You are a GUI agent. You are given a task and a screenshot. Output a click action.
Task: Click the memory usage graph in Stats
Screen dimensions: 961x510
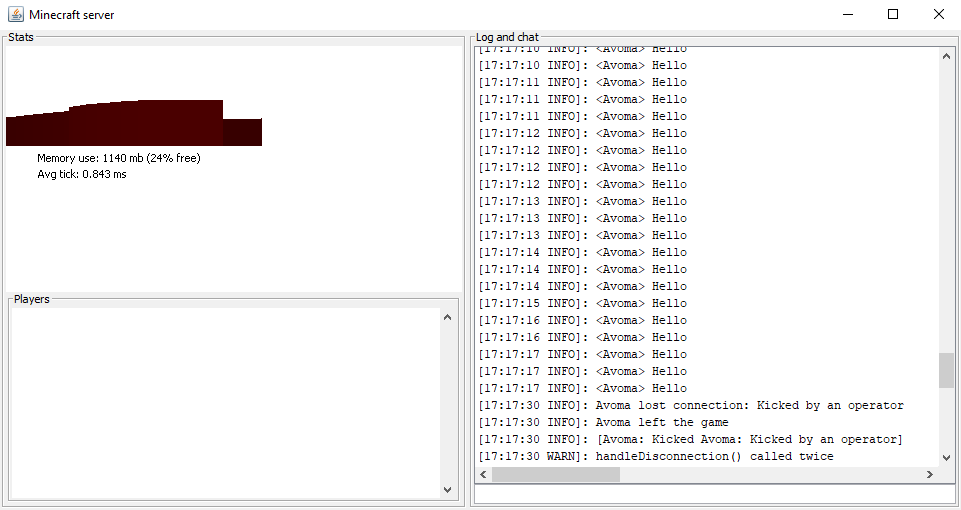click(x=134, y=123)
